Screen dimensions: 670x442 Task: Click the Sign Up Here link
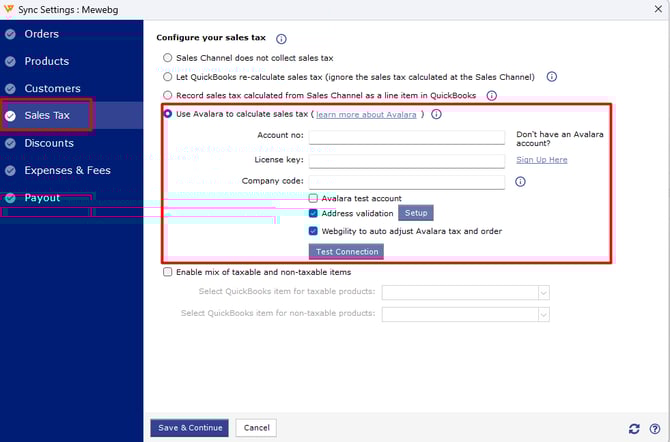click(x=542, y=160)
